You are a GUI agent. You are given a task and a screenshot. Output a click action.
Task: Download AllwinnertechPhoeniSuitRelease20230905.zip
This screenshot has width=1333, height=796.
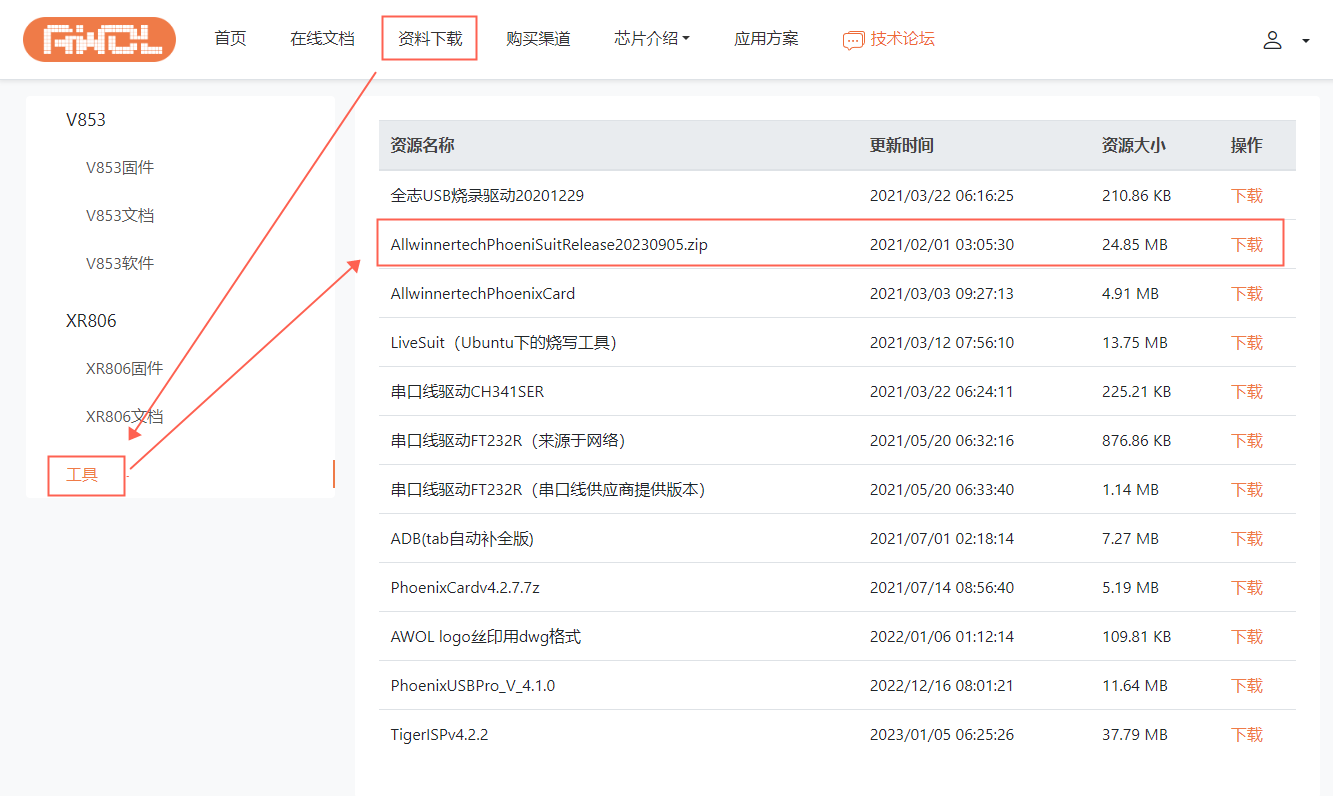(x=1246, y=245)
